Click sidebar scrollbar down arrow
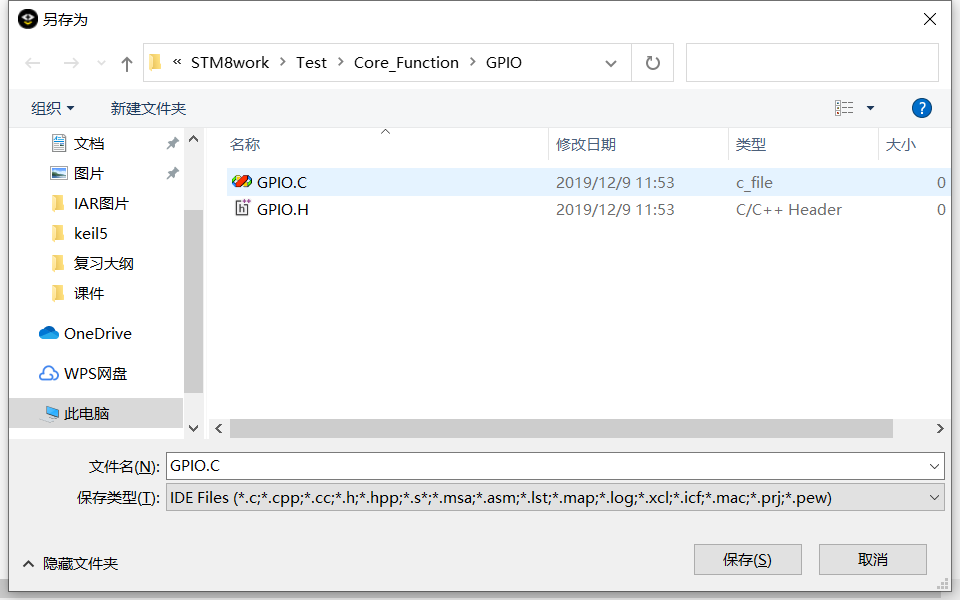 193,429
